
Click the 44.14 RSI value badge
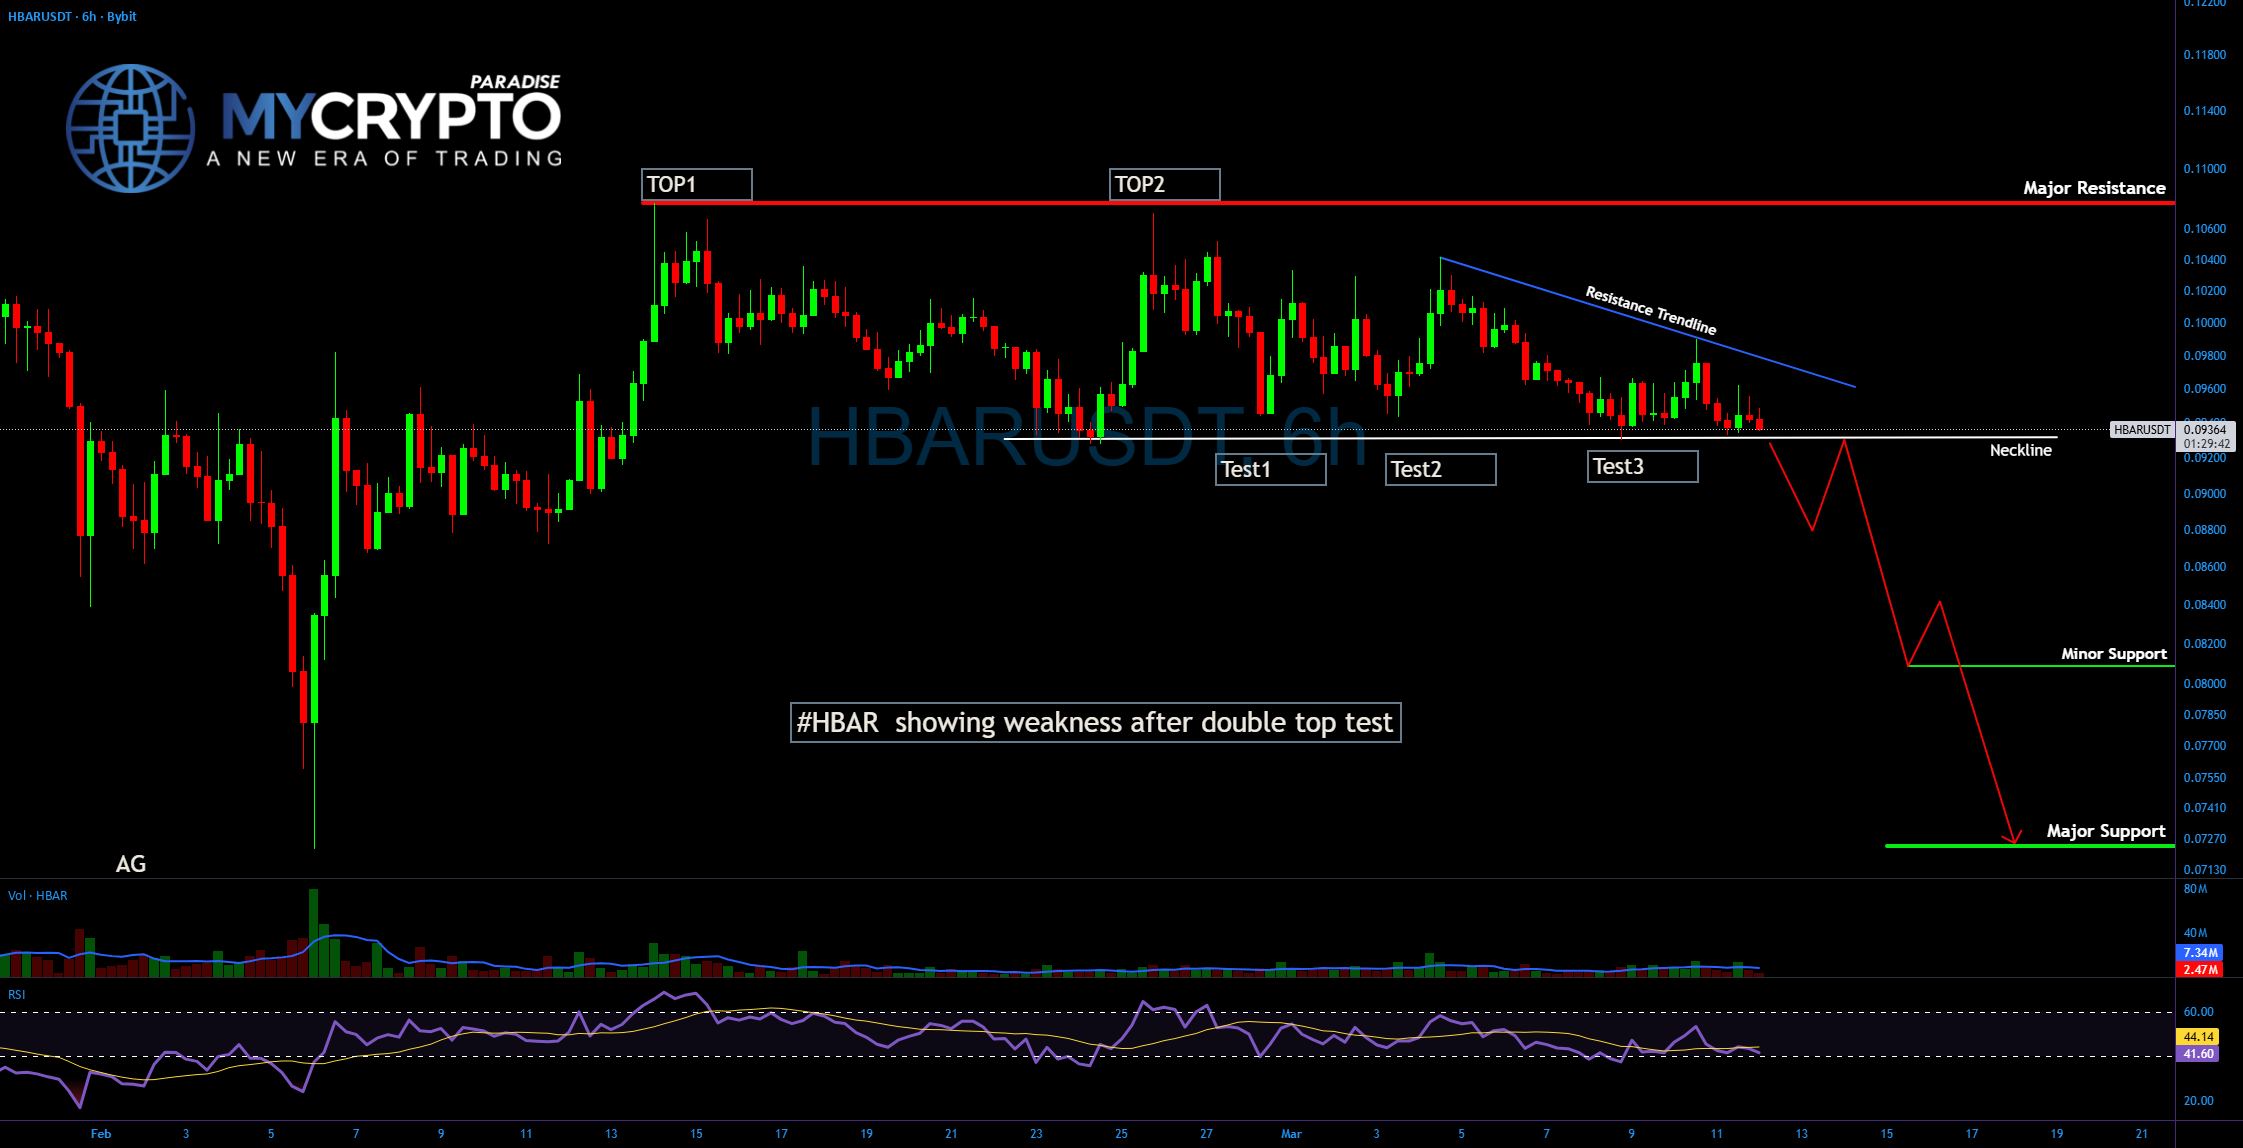click(2198, 1037)
